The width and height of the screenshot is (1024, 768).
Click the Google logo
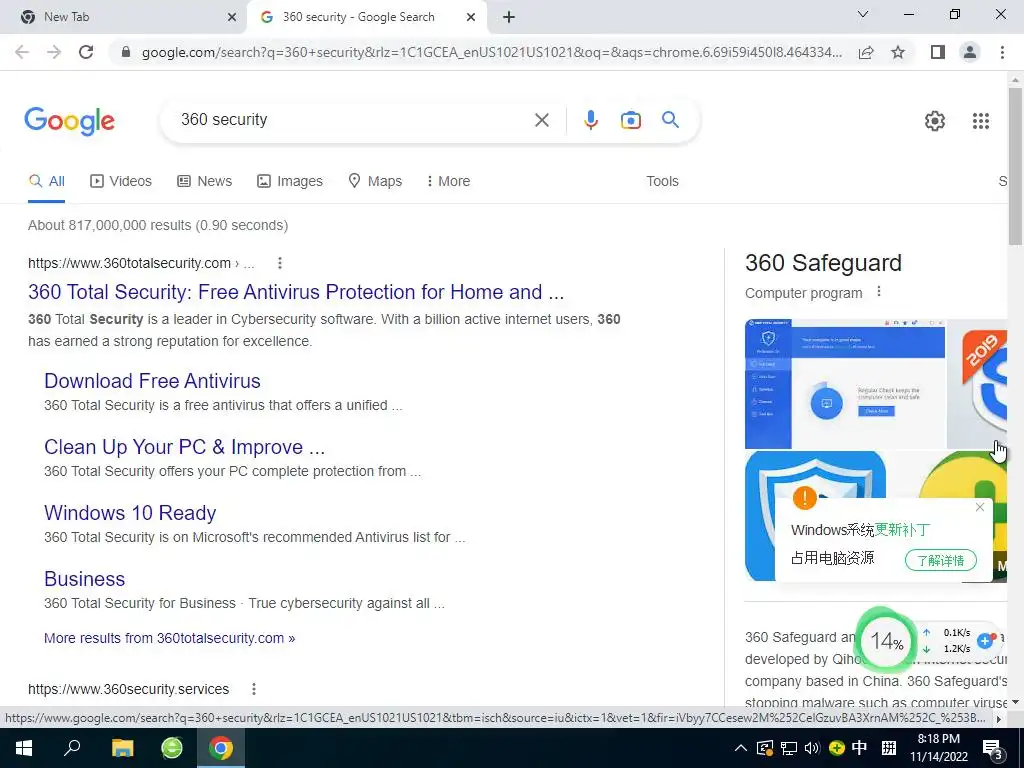point(69,121)
